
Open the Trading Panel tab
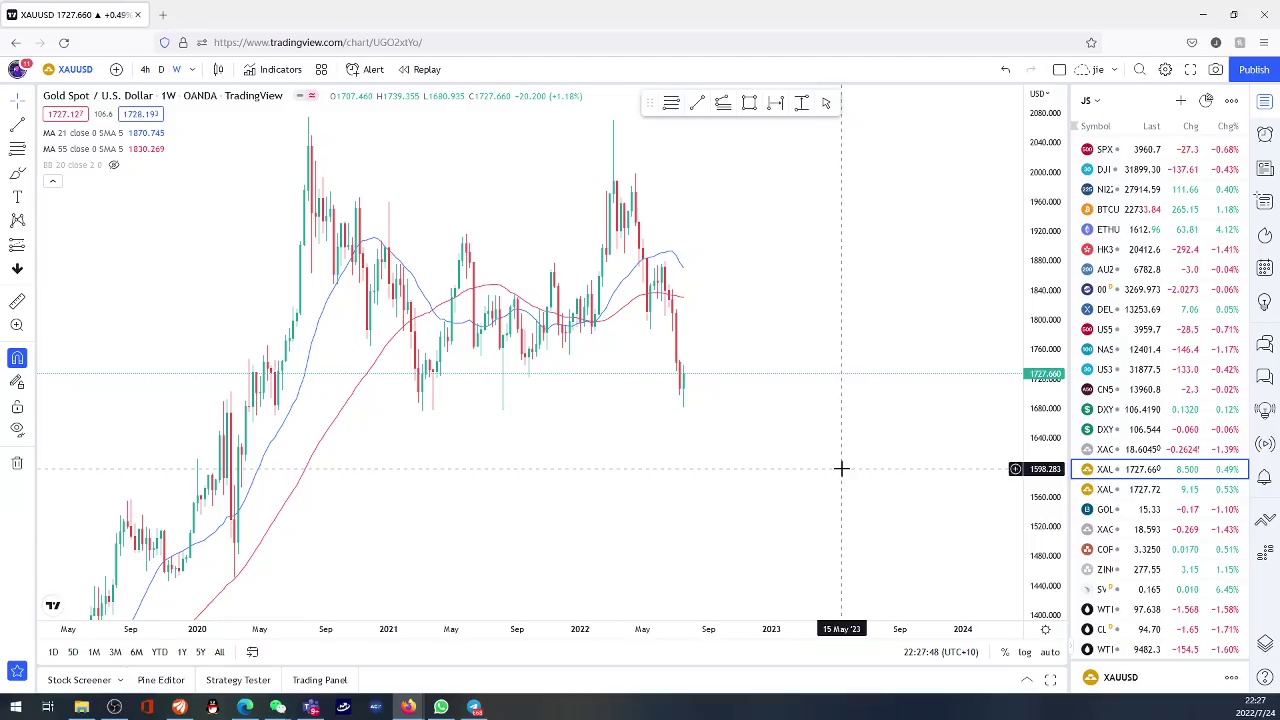click(320, 680)
